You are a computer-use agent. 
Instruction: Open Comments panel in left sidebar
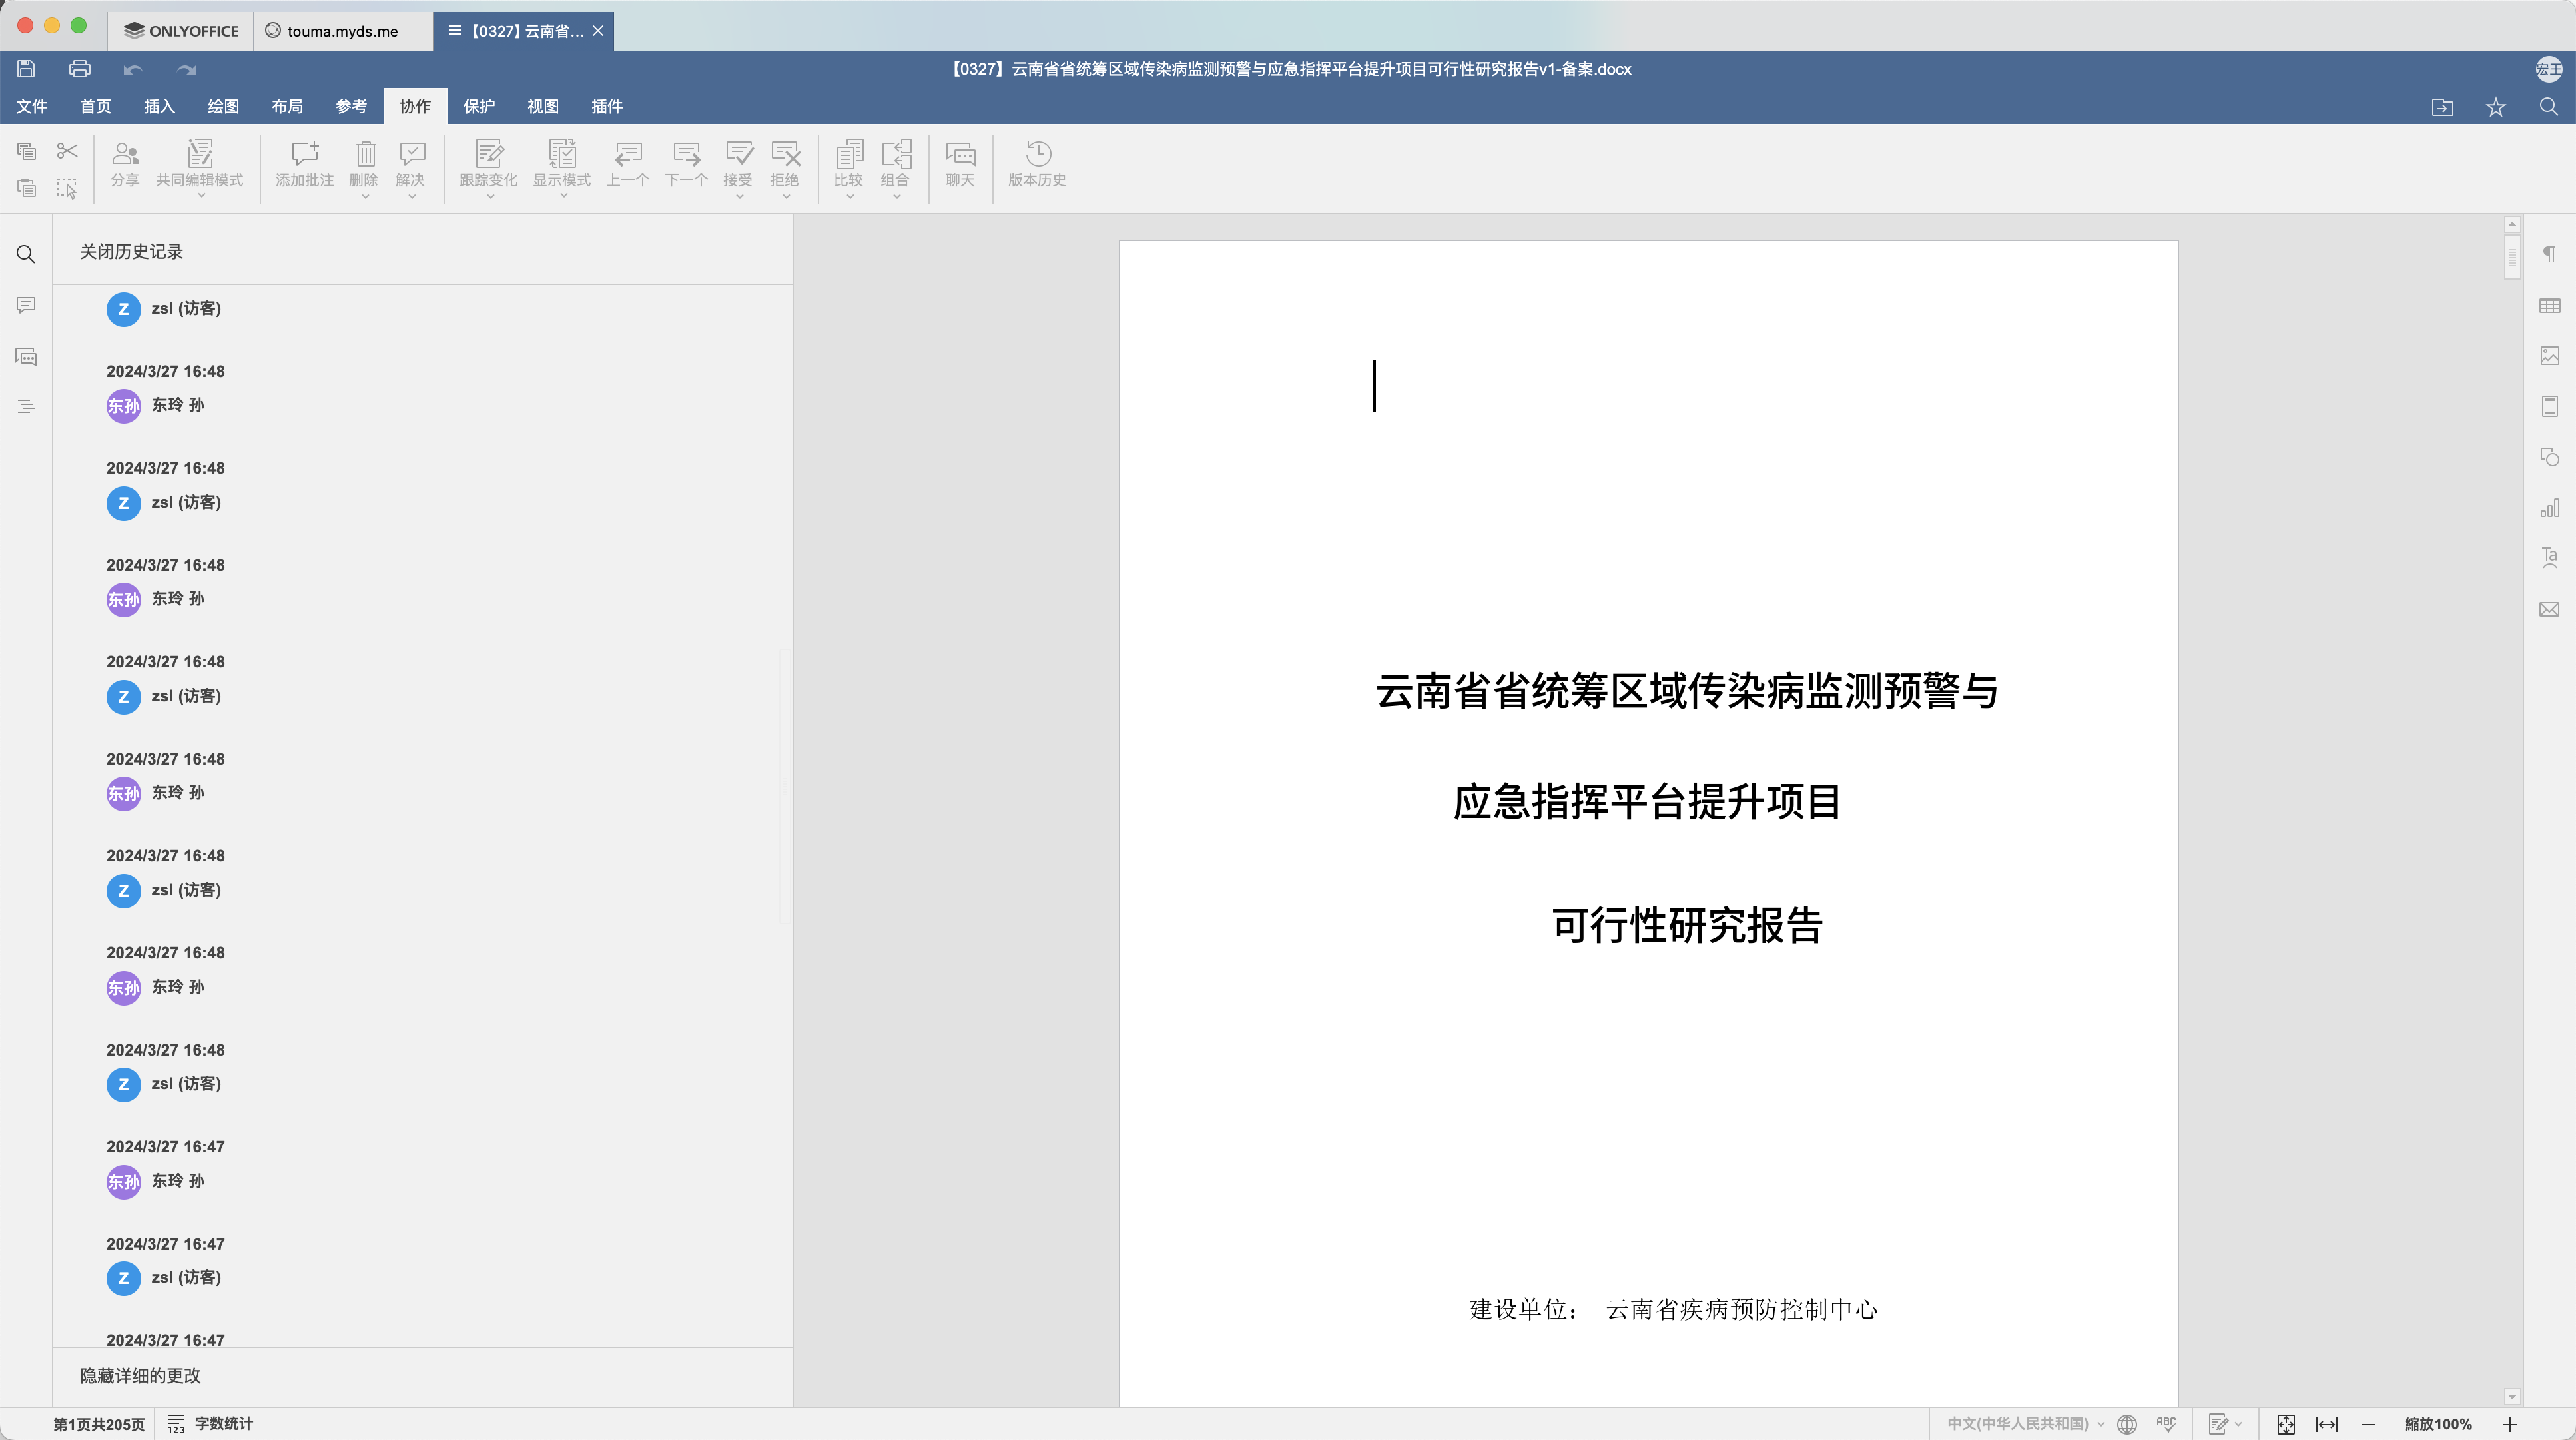26,305
